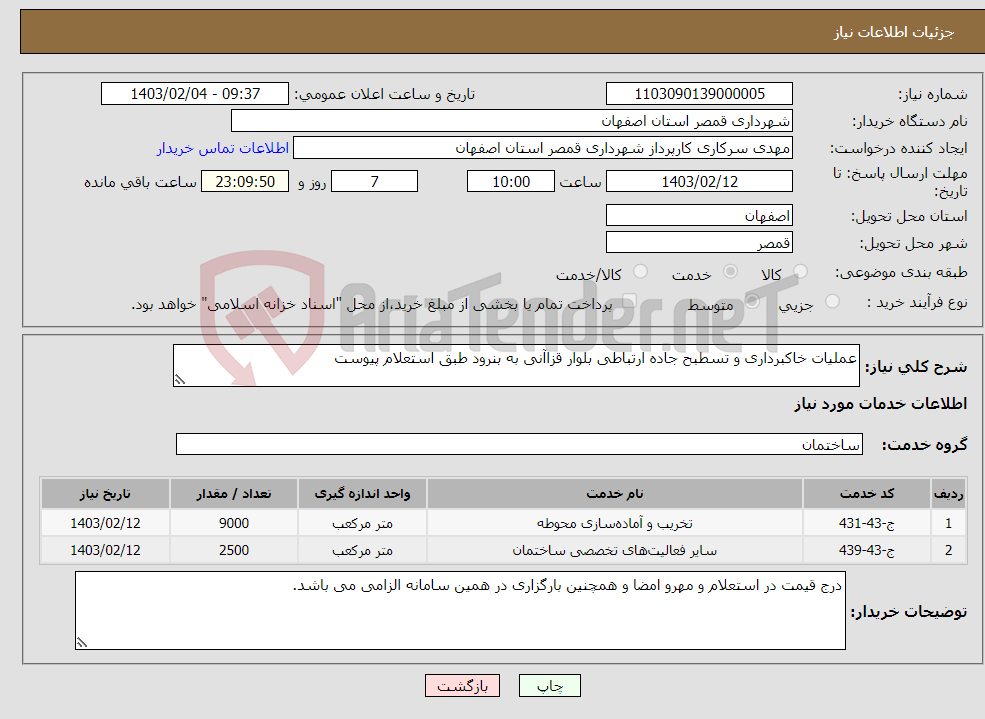This screenshot has height=719, width=985.
Task: Click the buyer name field شهرداری قمصر
Action: pyautogui.click(x=512, y=121)
